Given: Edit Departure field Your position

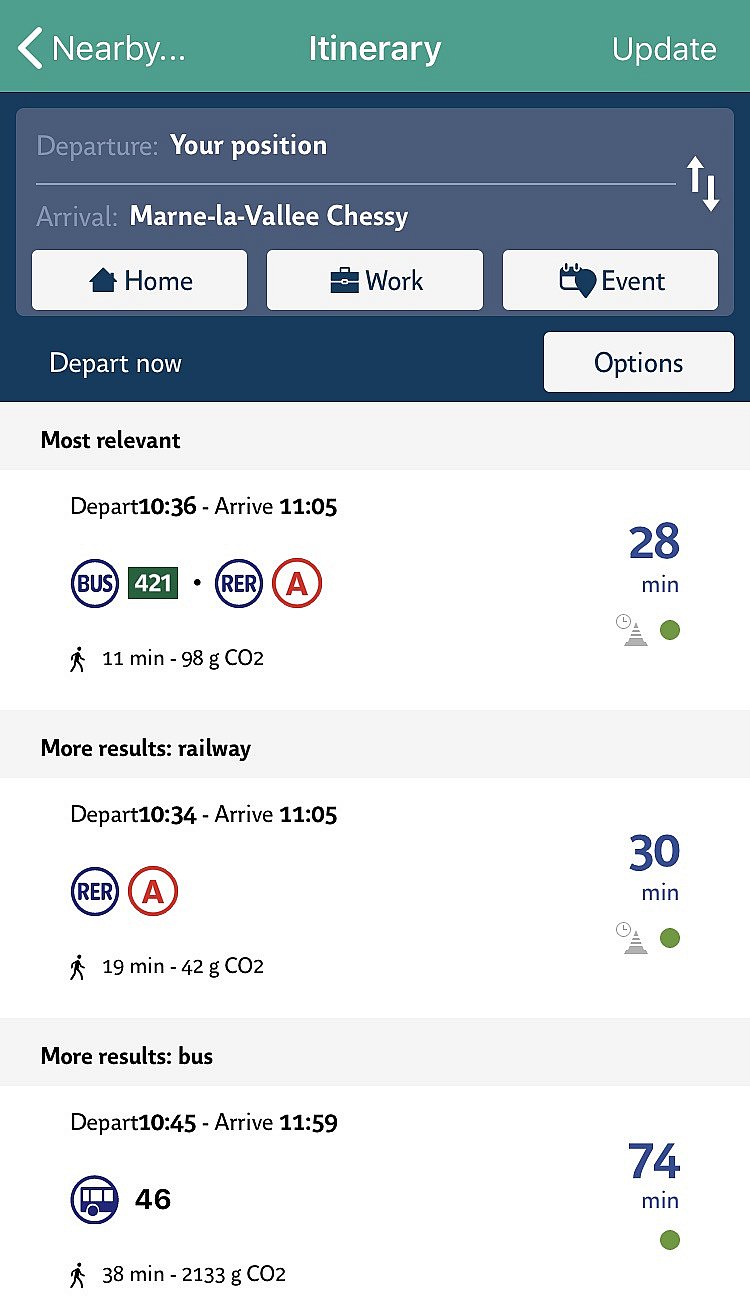Looking at the screenshot, I should [x=356, y=146].
